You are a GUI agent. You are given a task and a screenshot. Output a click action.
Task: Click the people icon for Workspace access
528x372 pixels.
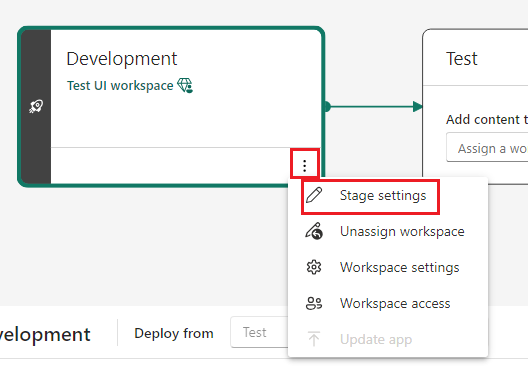click(x=314, y=303)
